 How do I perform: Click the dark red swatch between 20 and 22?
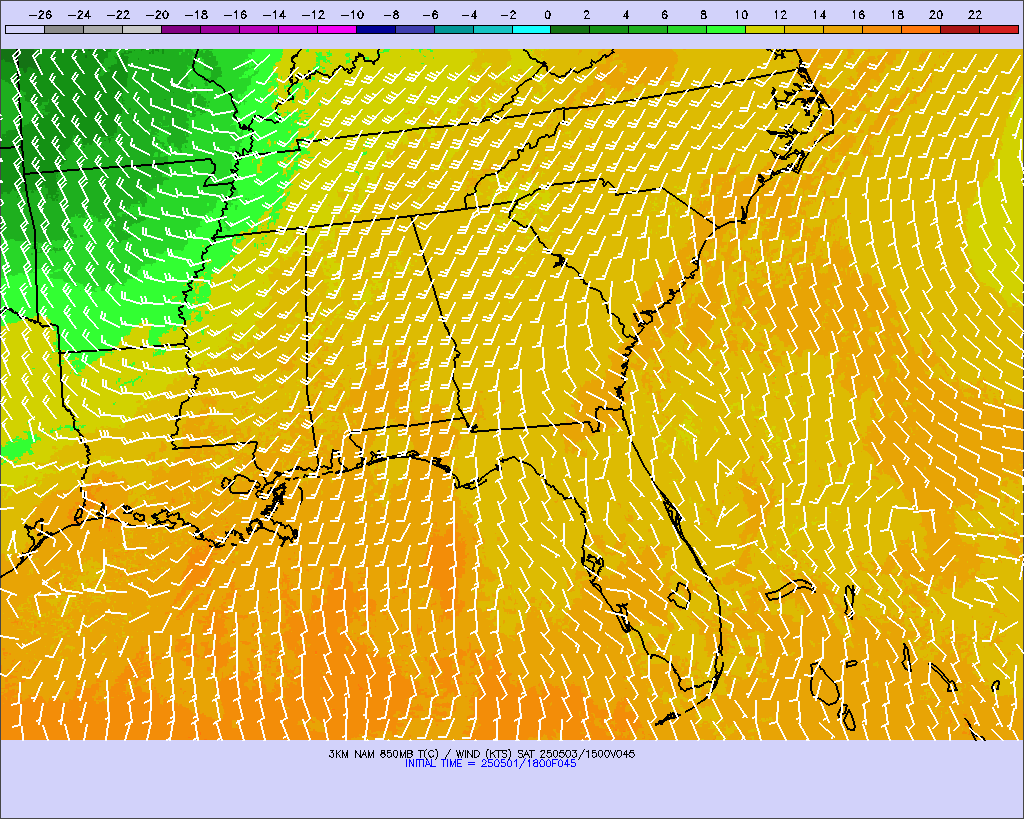(x=960, y=29)
